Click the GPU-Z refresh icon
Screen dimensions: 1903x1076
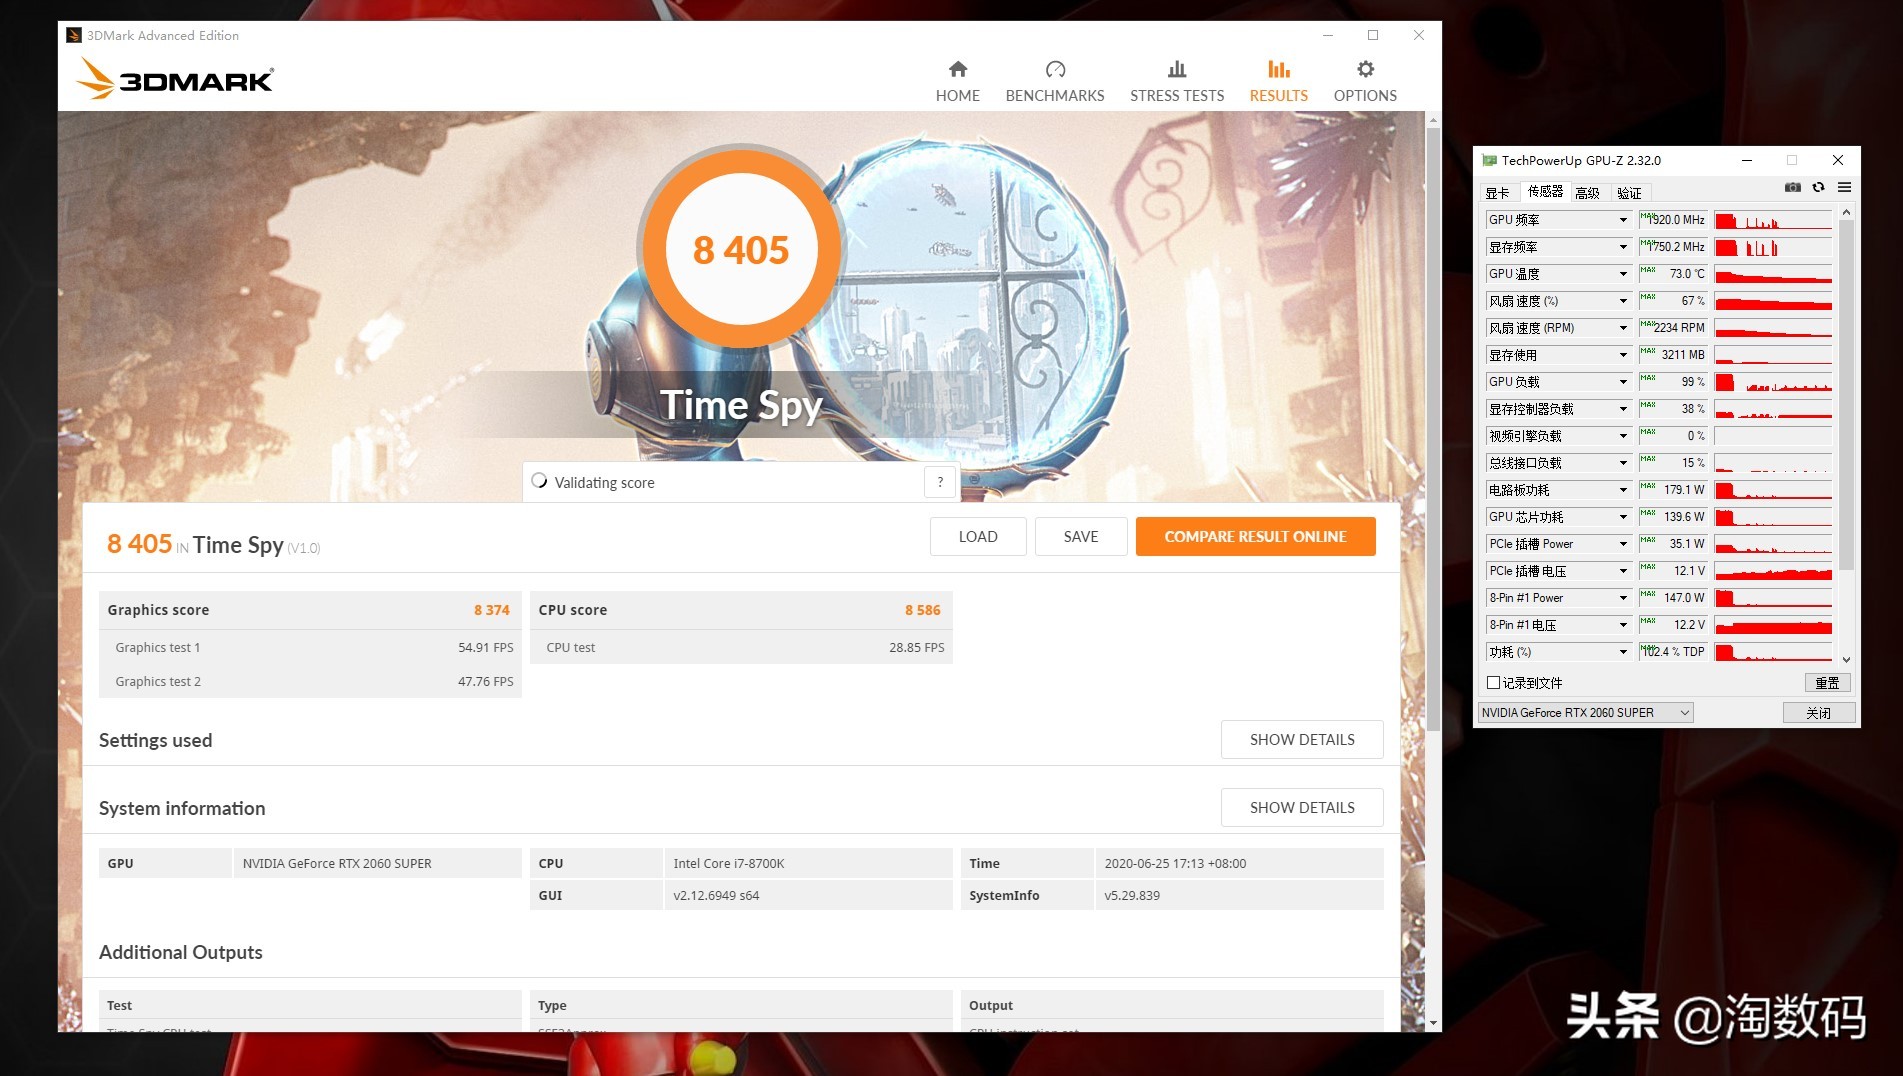point(1819,188)
